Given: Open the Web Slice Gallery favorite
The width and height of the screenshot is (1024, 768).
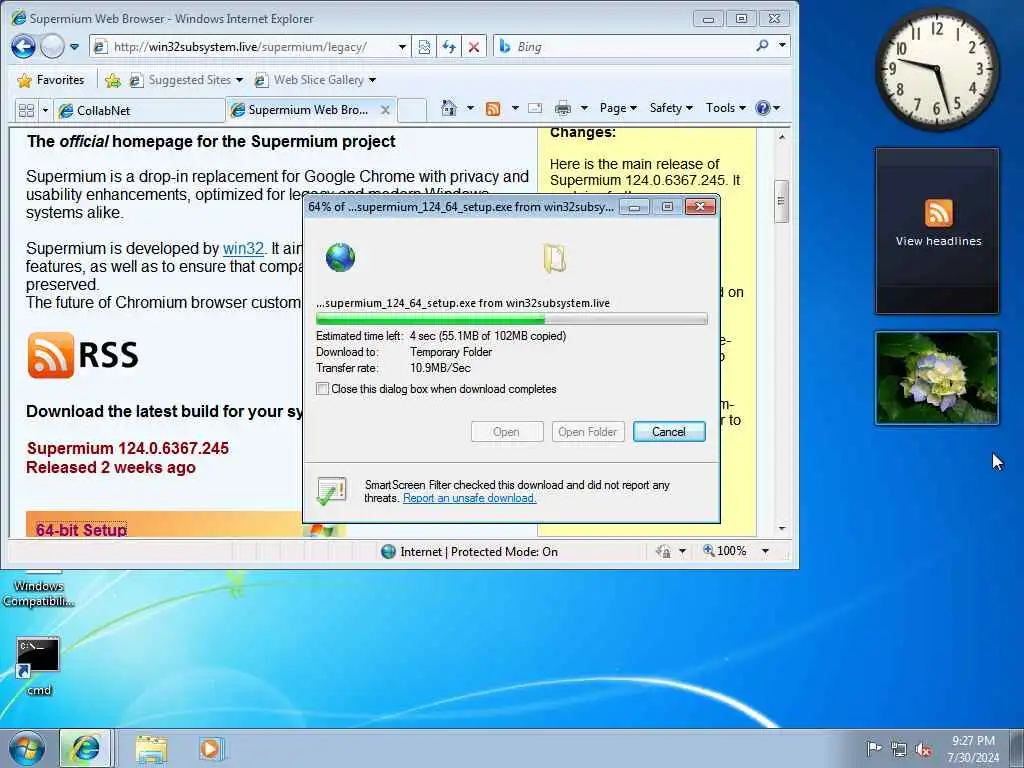Looking at the screenshot, I should pos(315,80).
